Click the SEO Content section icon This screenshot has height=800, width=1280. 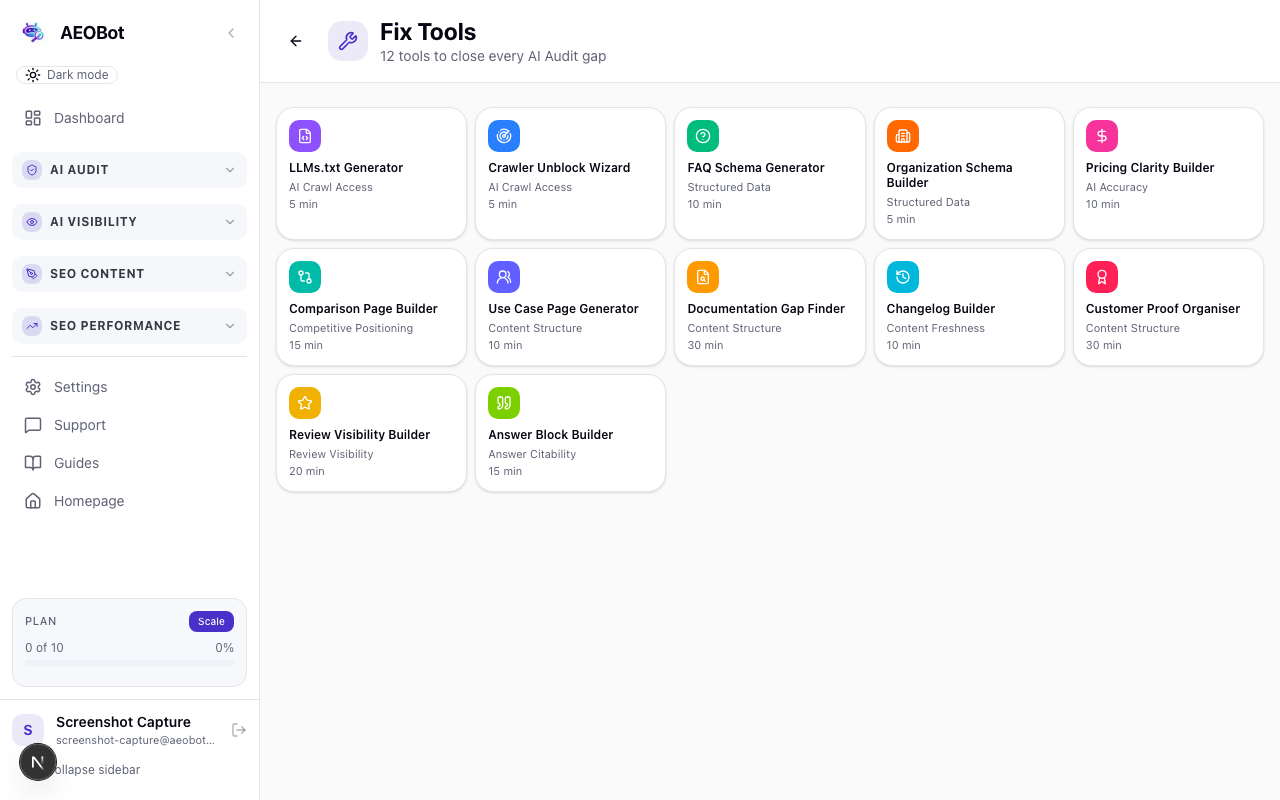pos(32,274)
